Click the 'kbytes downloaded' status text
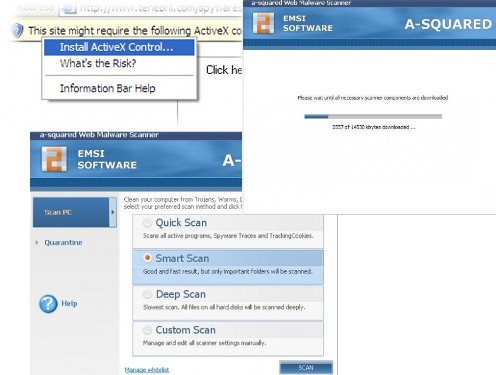496x375 pixels. (x=374, y=127)
